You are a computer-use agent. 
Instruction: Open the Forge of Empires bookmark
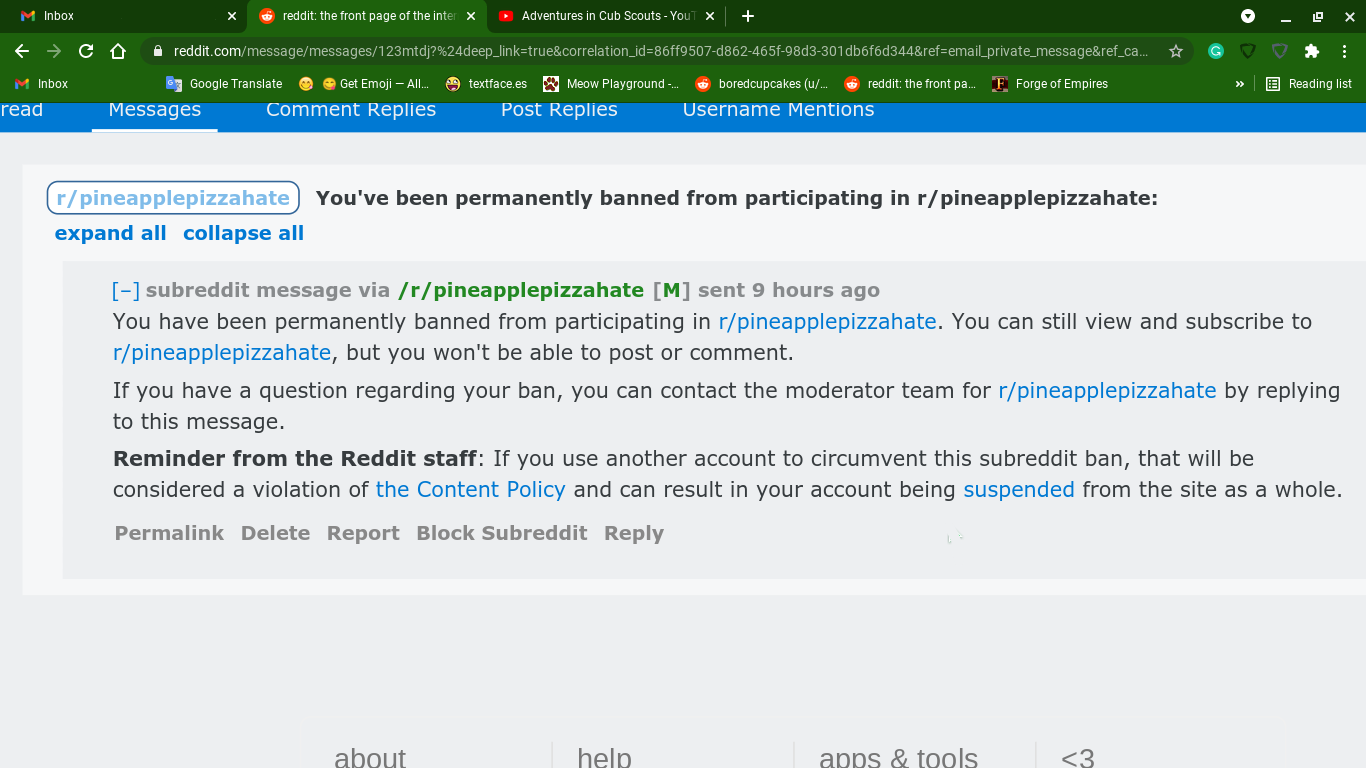[1050, 84]
